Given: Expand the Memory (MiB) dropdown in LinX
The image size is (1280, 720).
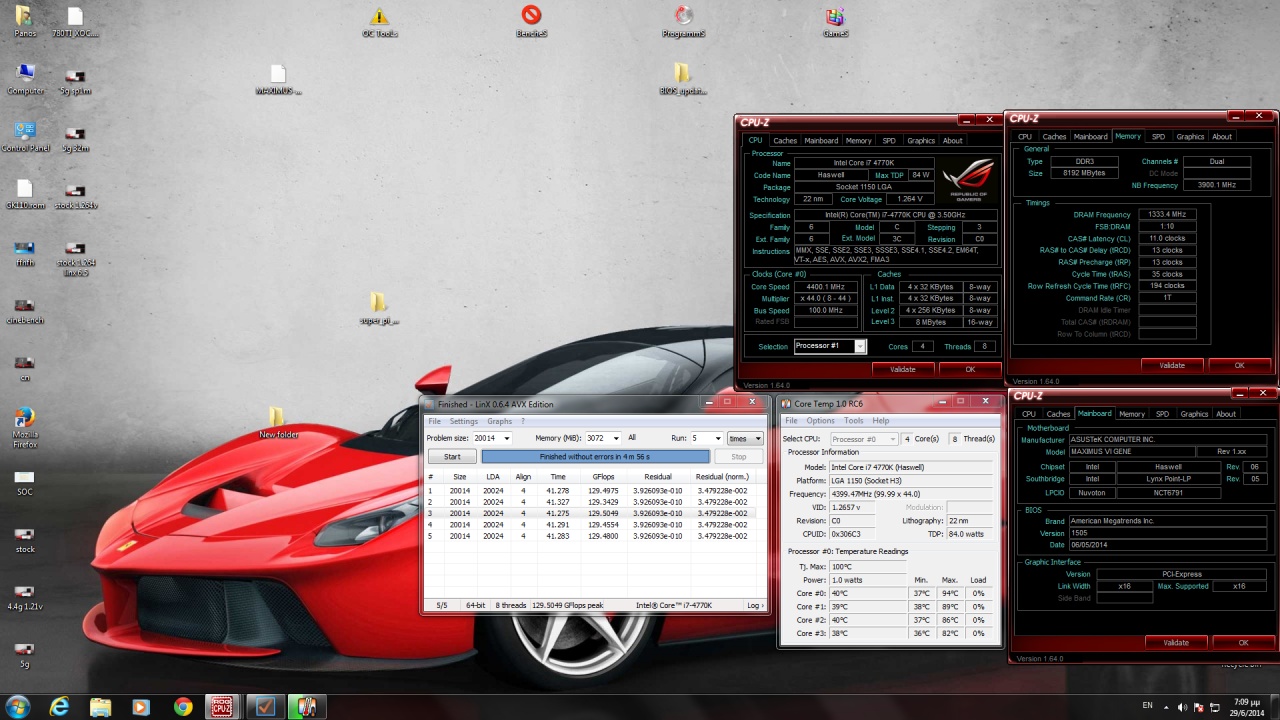Looking at the screenshot, I should [617, 438].
